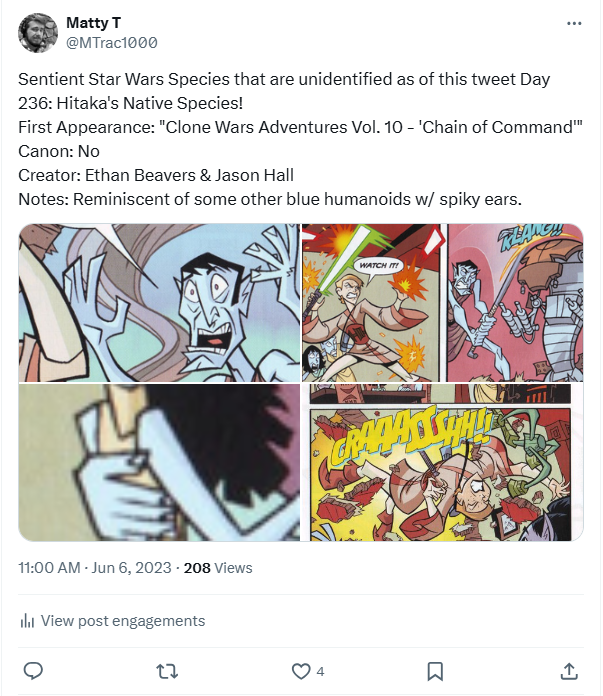Like the tweet with the heart icon
The width and height of the screenshot is (603, 696).
pos(301,671)
